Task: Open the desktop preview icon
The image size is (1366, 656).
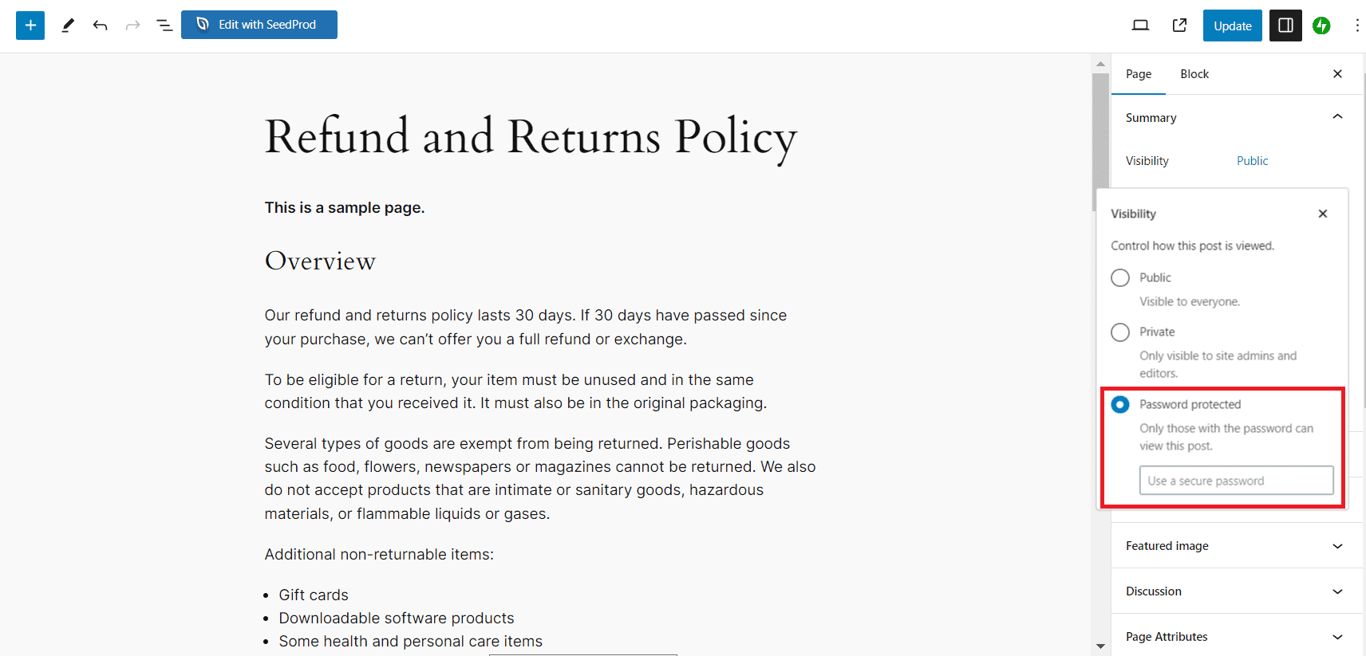Action: (1140, 24)
